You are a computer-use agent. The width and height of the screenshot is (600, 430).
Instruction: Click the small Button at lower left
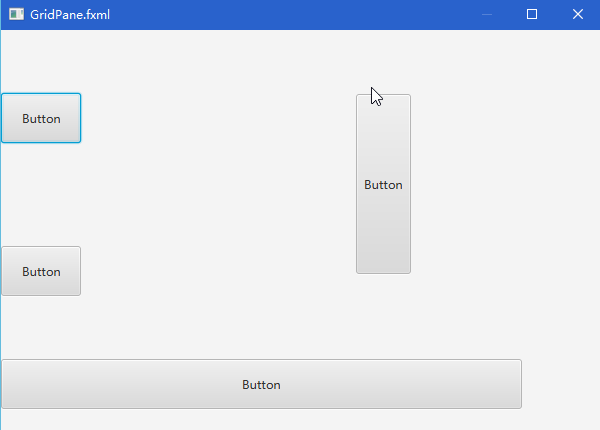click(x=41, y=271)
